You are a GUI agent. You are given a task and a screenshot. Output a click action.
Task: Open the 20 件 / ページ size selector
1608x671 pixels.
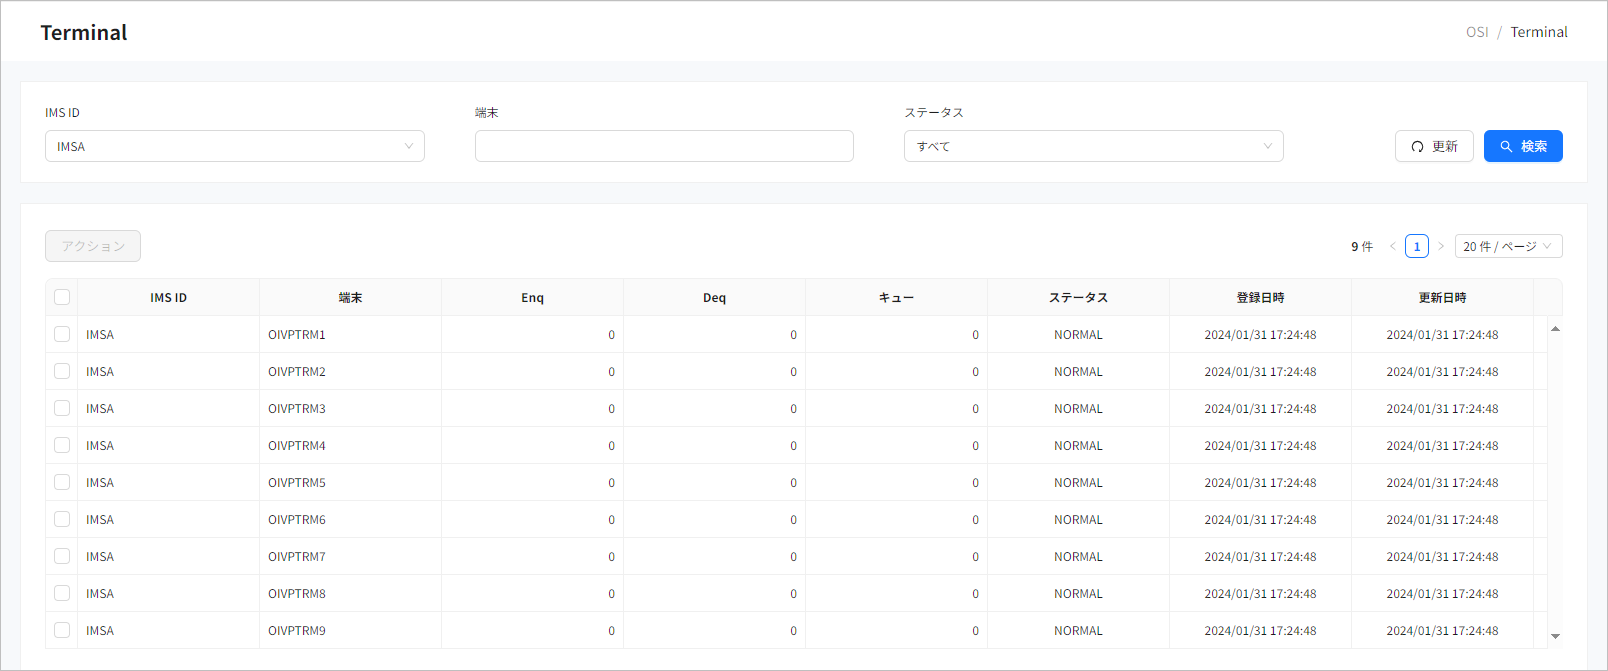pyautogui.click(x=1507, y=246)
